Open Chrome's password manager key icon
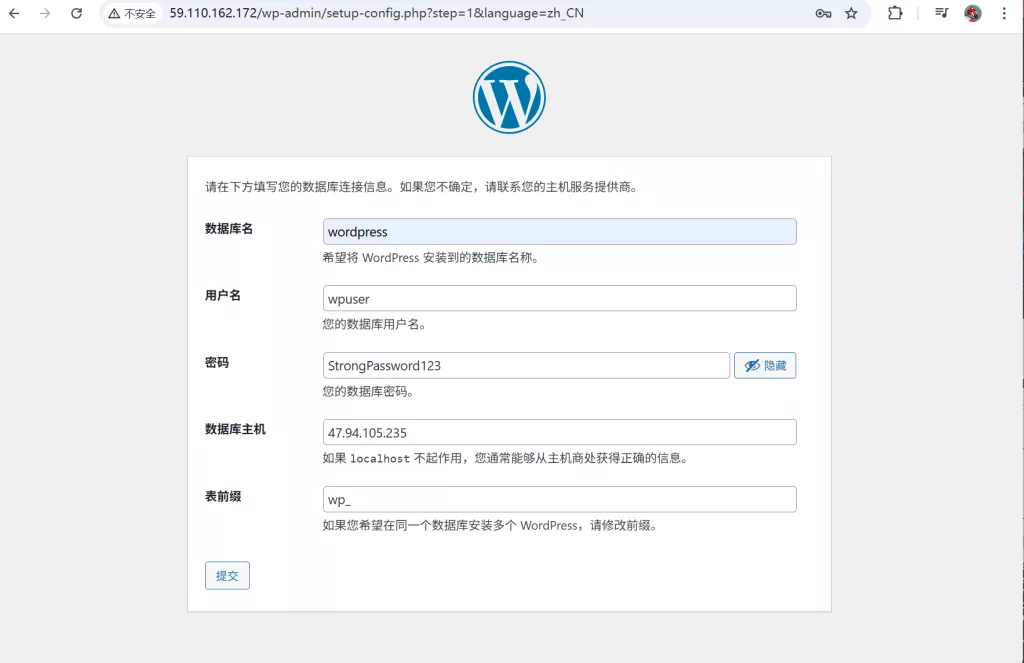This screenshot has height=663, width=1024. coord(823,14)
